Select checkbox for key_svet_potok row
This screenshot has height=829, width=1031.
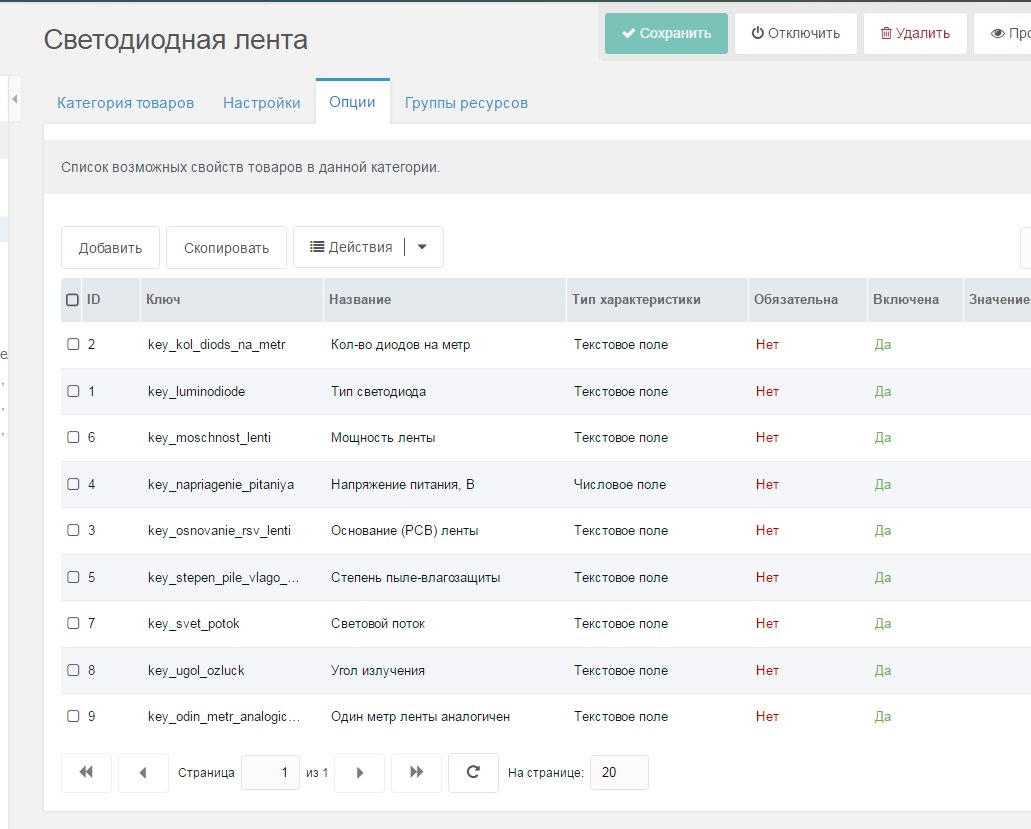pos(73,623)
